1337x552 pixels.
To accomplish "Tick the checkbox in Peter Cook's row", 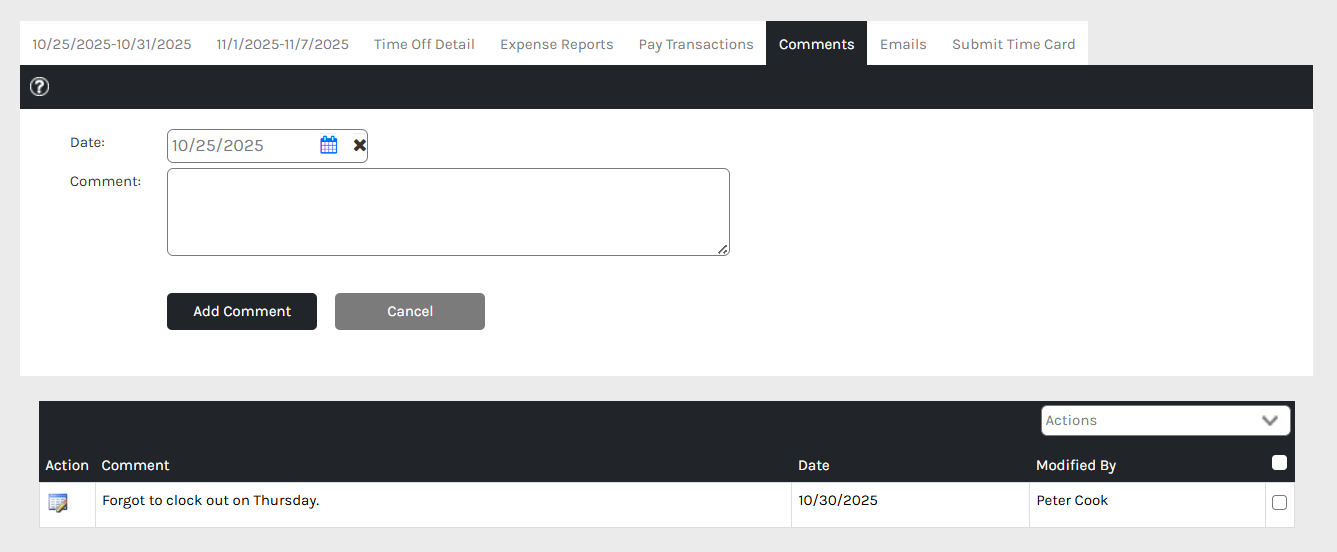I will (1279, 503).
